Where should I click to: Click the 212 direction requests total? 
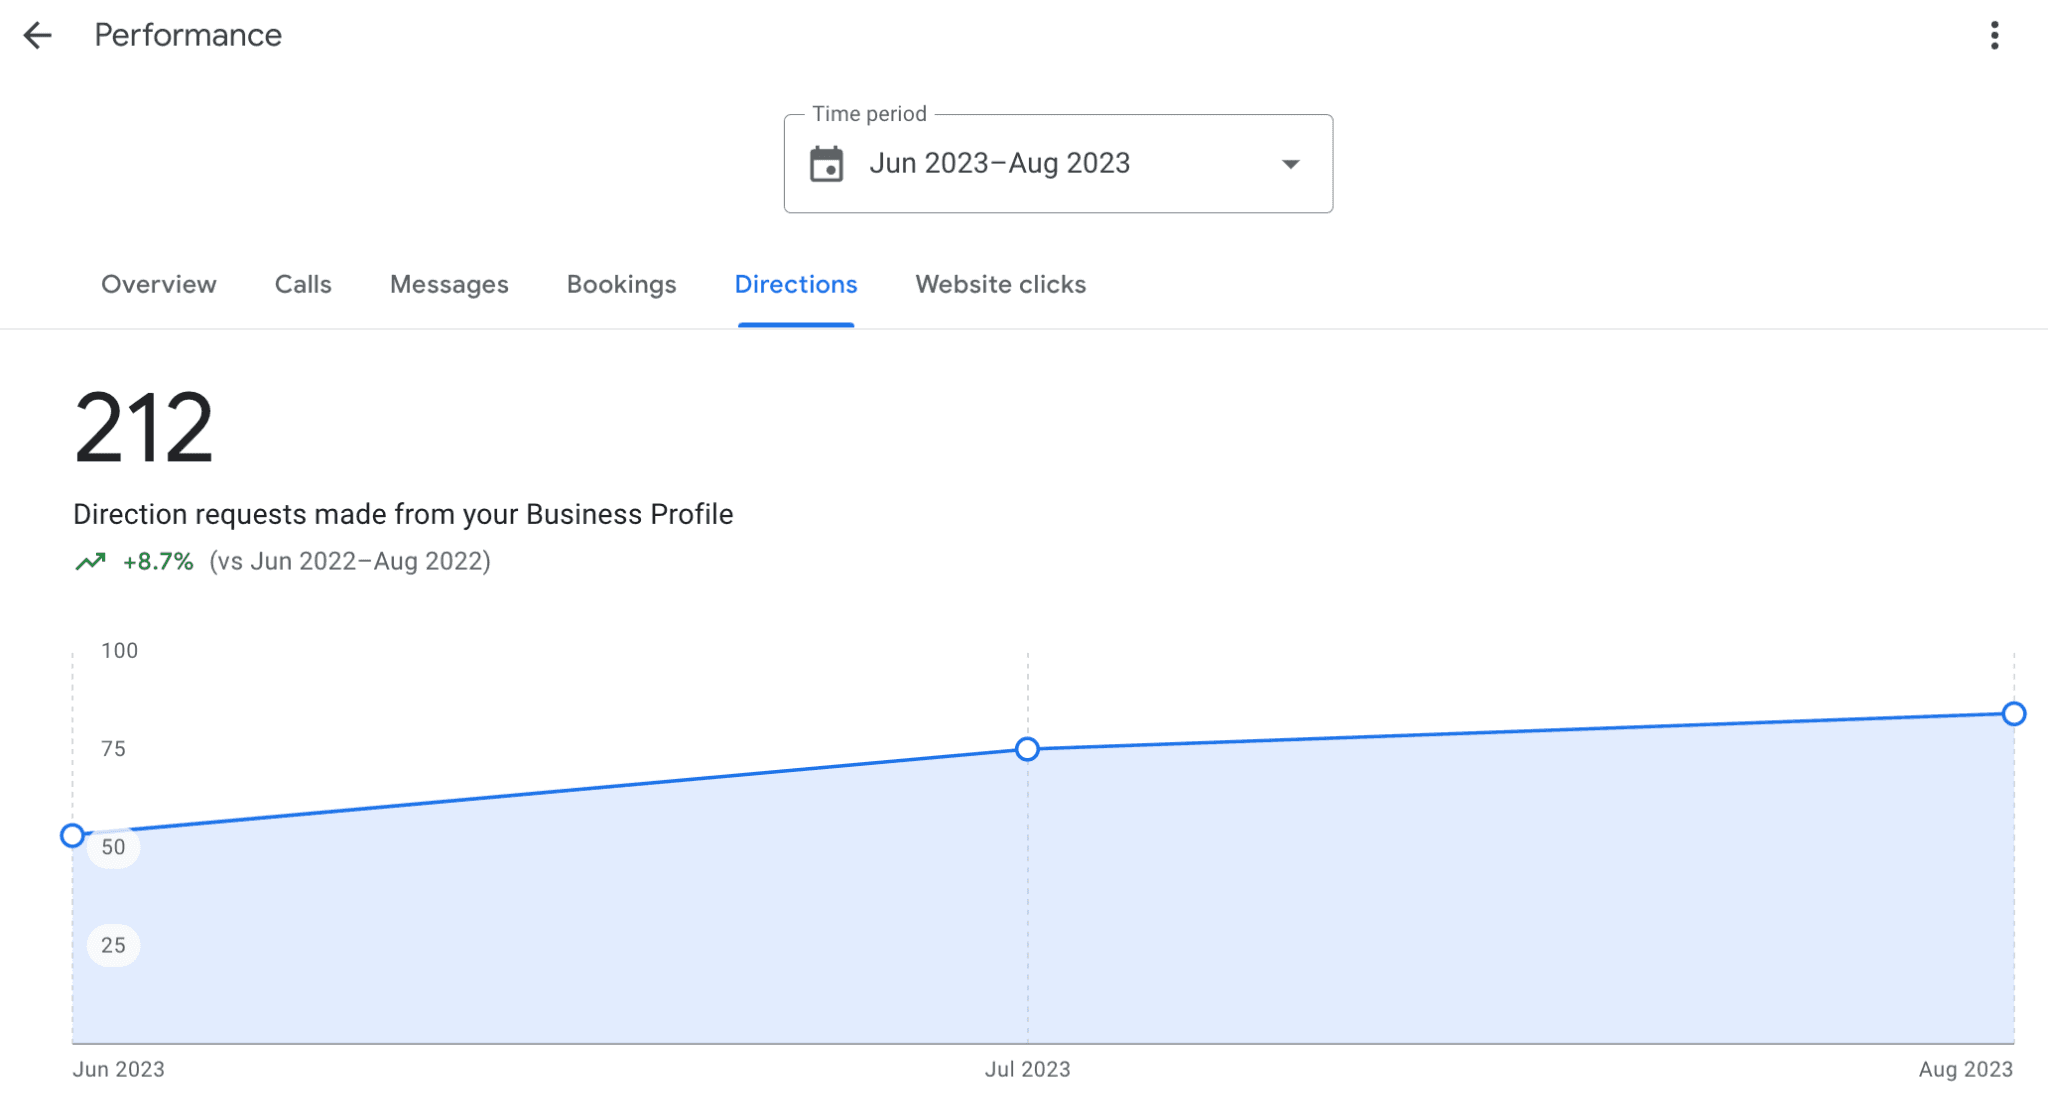coord(143,428)
